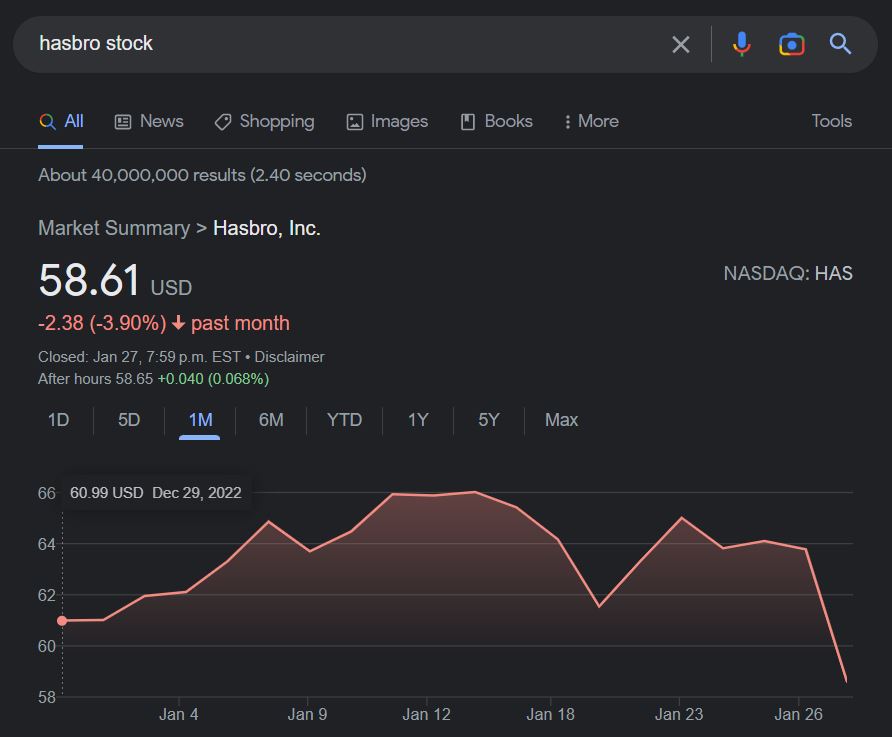Open the Disclaimer link

289,357
